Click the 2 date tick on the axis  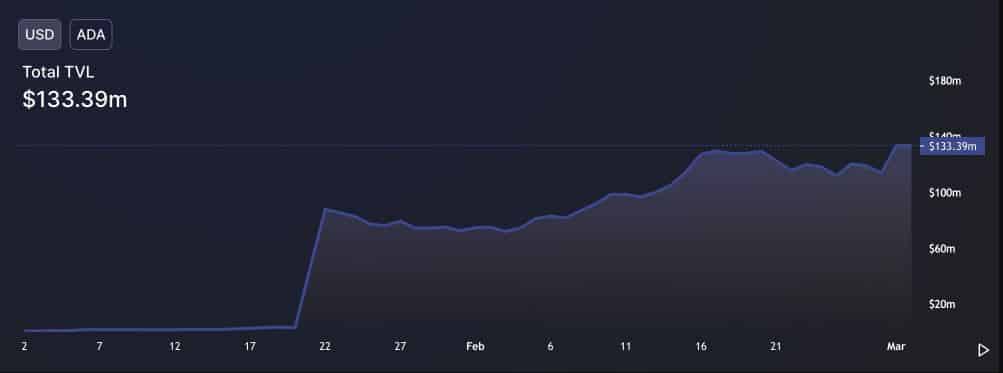[24, 346]
